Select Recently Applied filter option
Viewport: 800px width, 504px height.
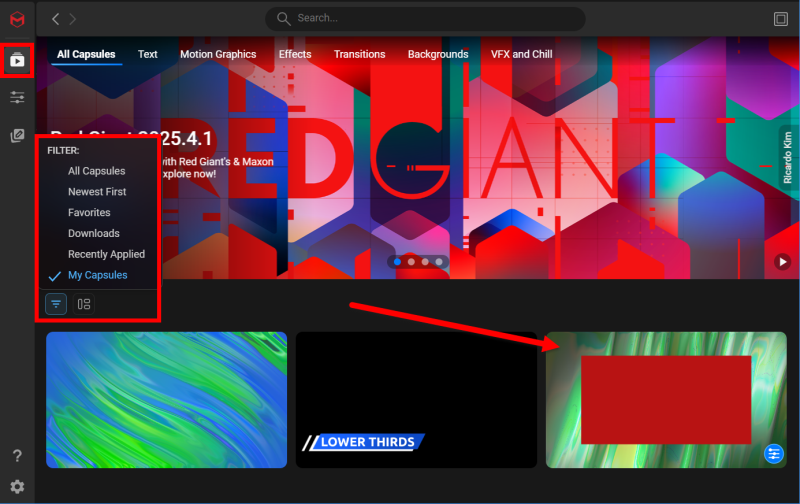(106, 254)
